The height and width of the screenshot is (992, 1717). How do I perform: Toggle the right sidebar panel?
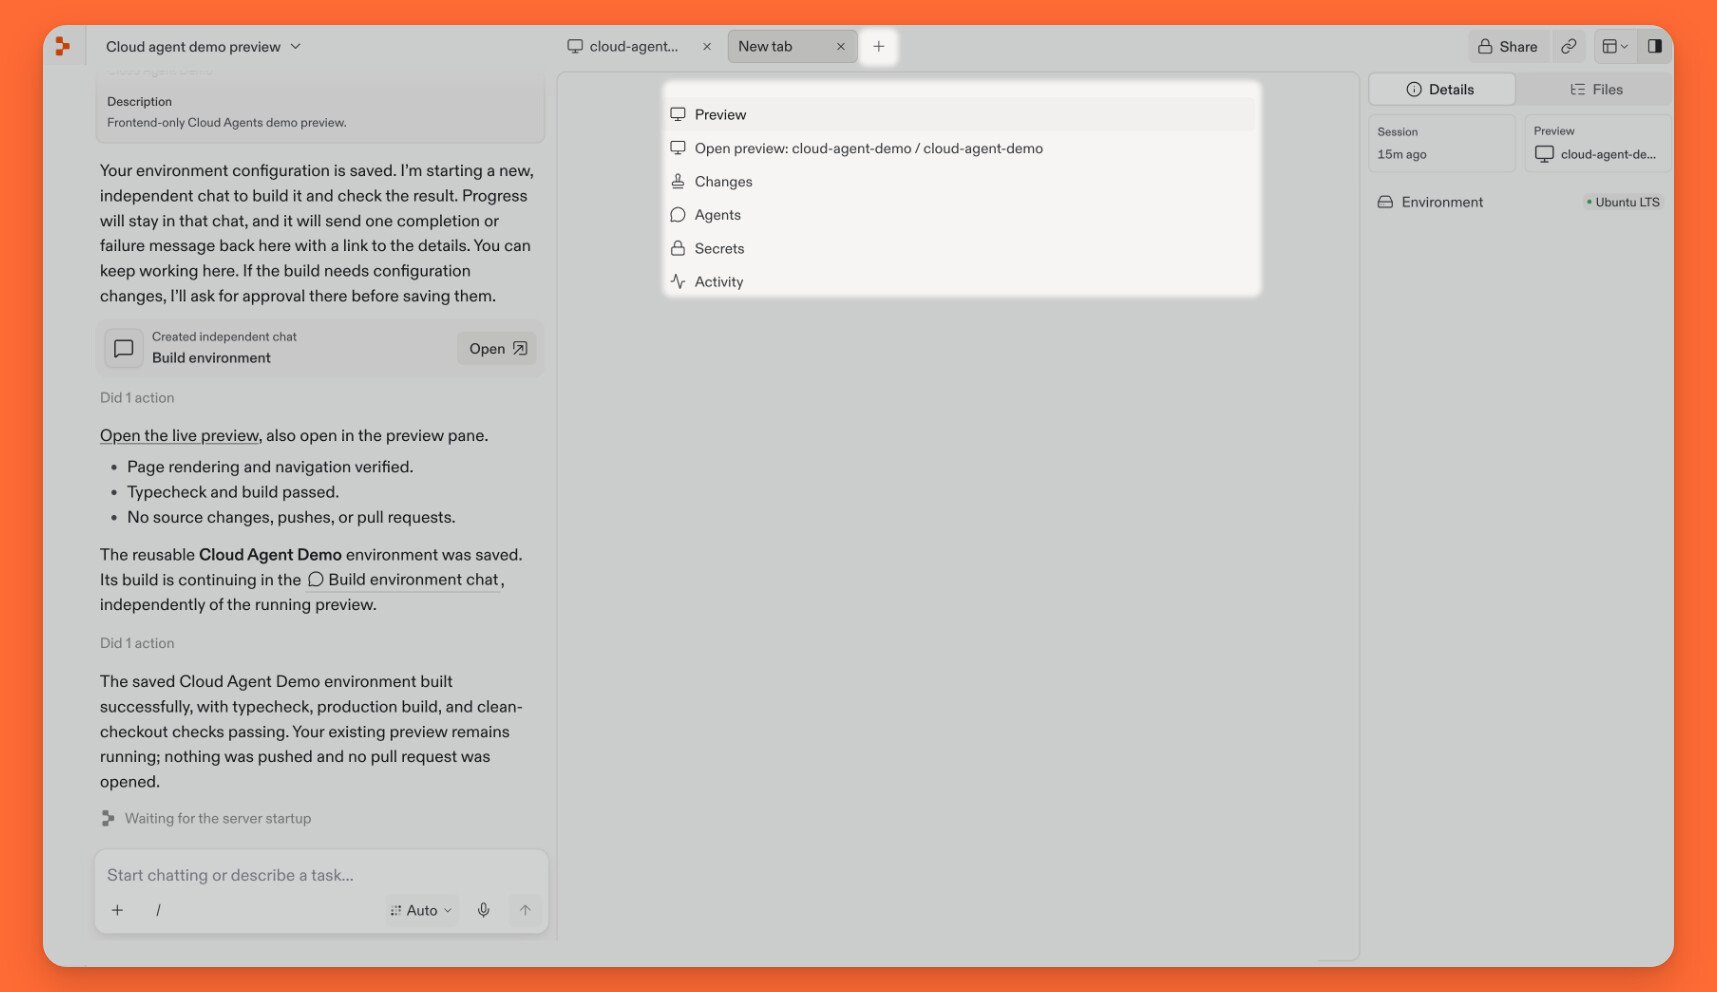click(1655, 46)
